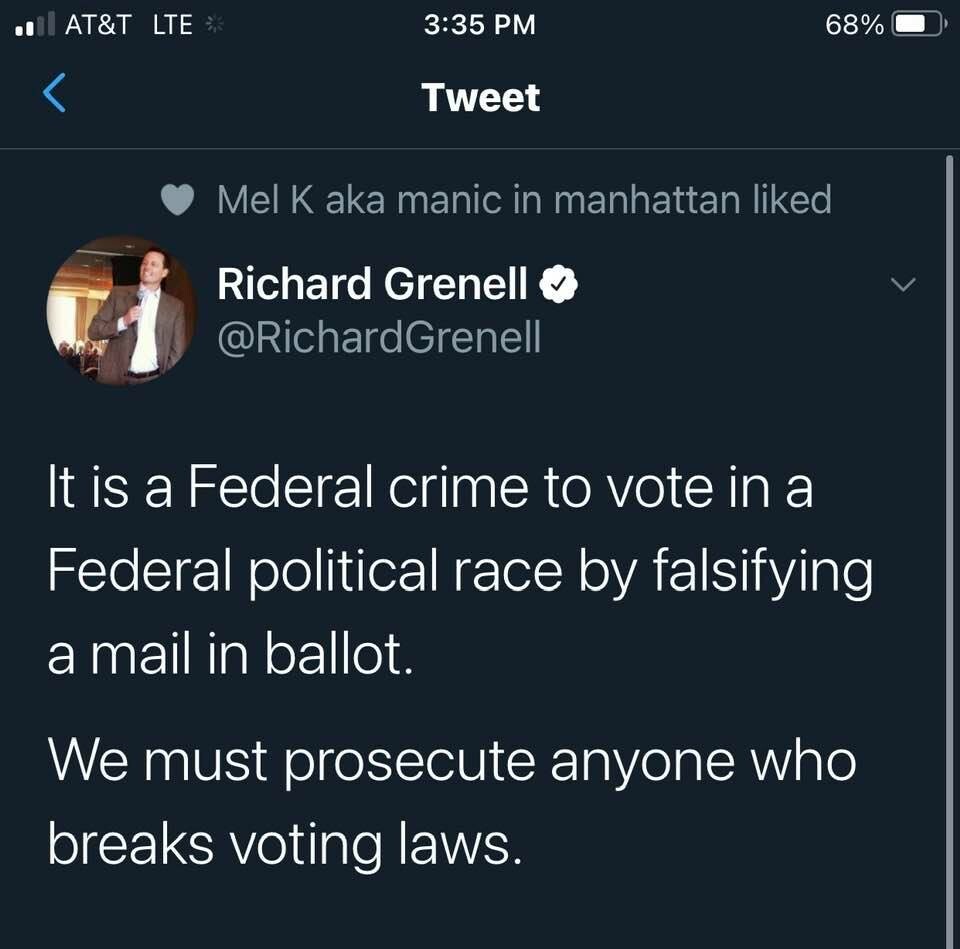Tap the blue back arrow
This screenshot has width=960, height=949.
55,95
